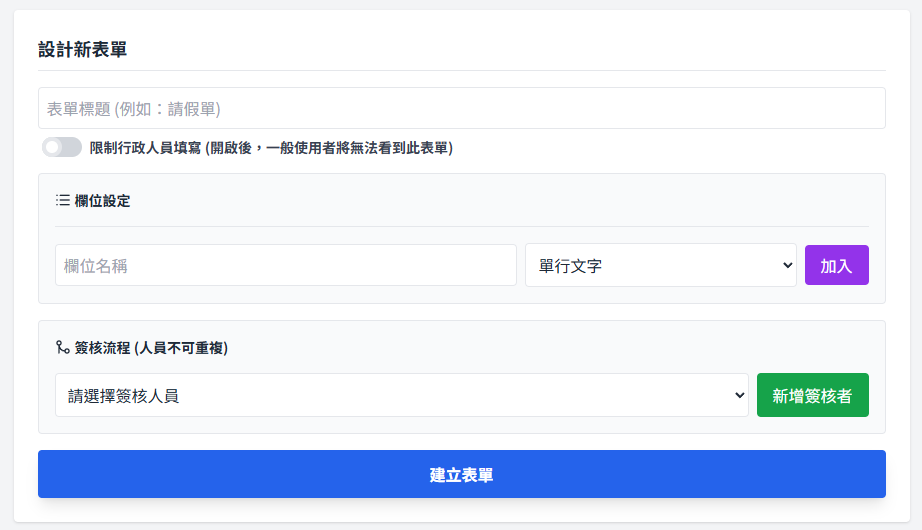Image resolution: width=922 pixels, height=530 pixels.
Task: Submit with the blue 建立表單 button
Action: 461,474
